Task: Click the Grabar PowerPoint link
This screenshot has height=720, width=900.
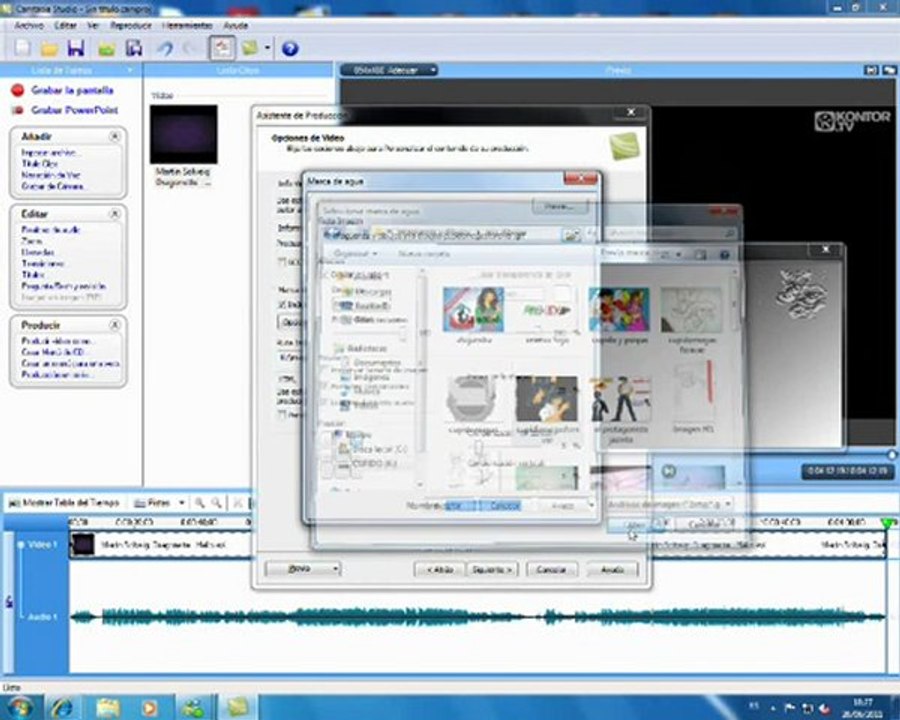Action: click(75, 110)
